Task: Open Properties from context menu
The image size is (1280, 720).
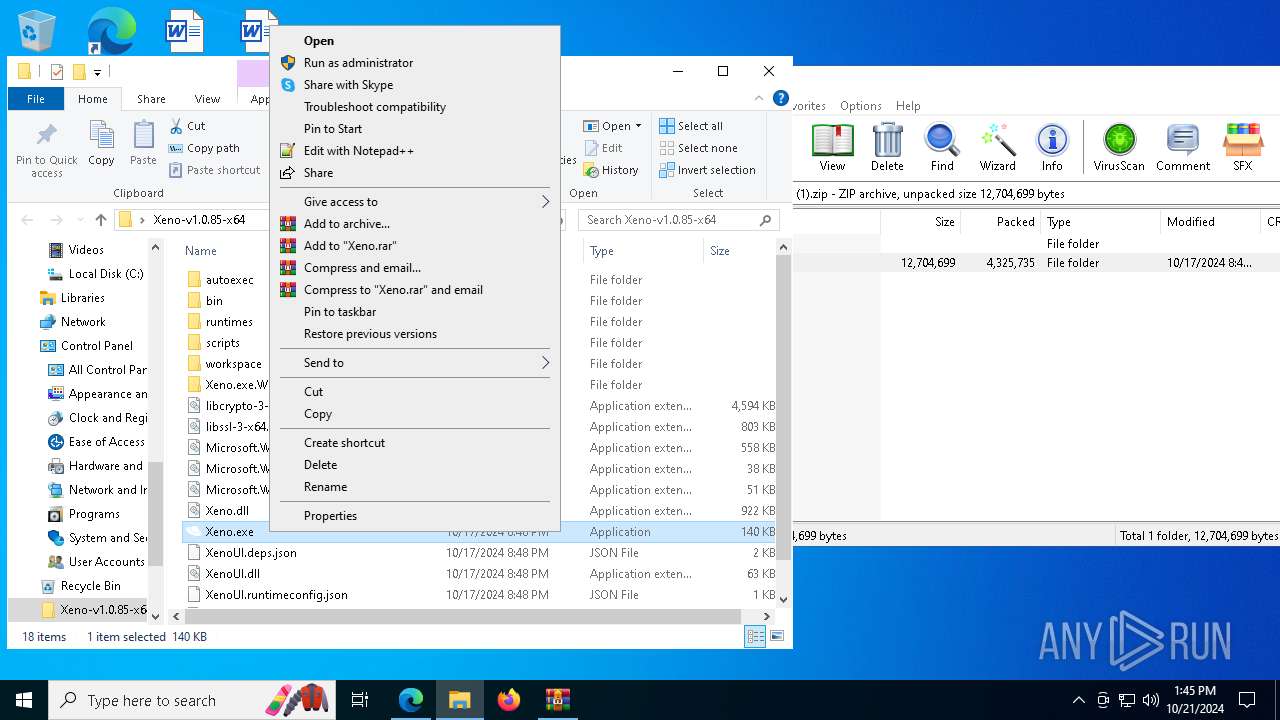Action: 415,516
